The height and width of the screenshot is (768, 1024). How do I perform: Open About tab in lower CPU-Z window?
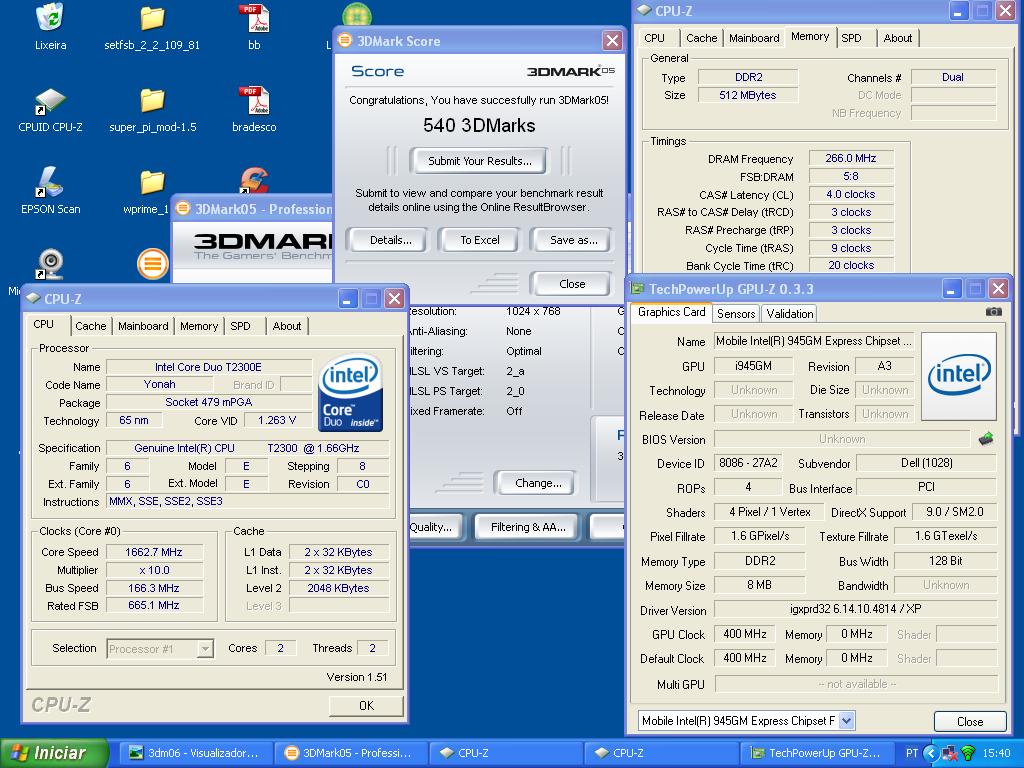pyautogui.click(x=287, y=326)
